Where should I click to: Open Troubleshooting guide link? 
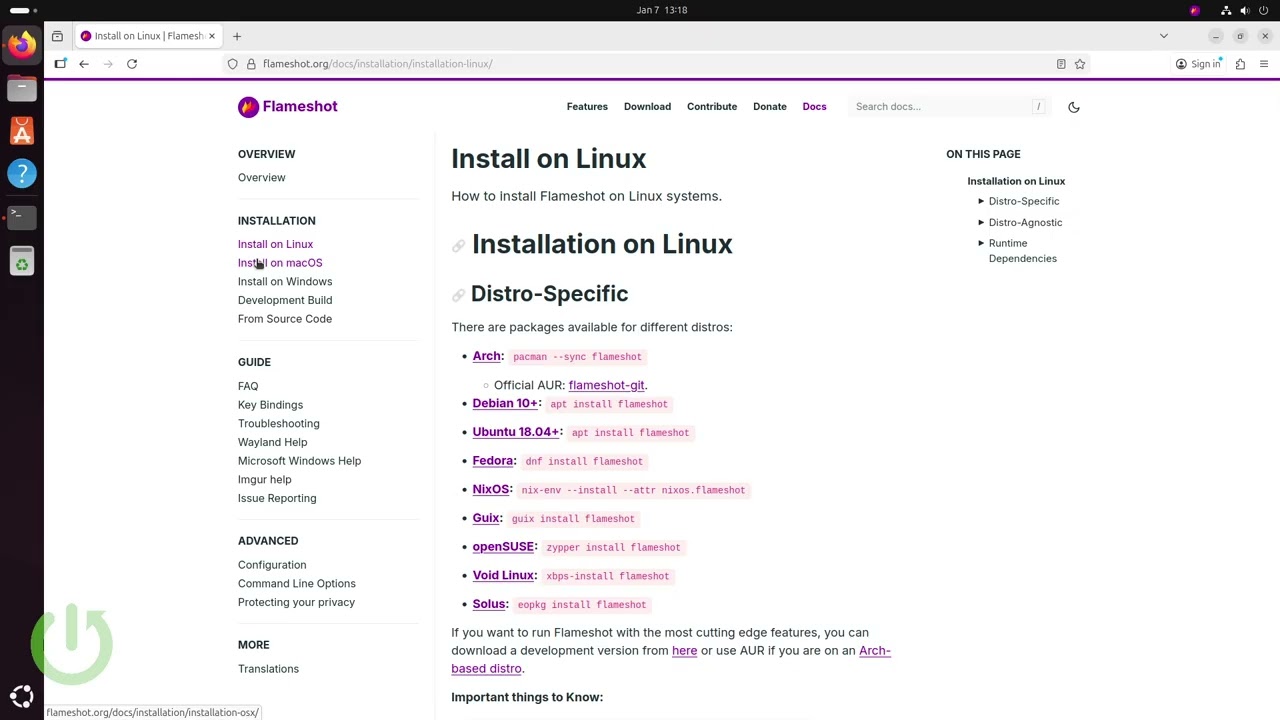[279, 423]
